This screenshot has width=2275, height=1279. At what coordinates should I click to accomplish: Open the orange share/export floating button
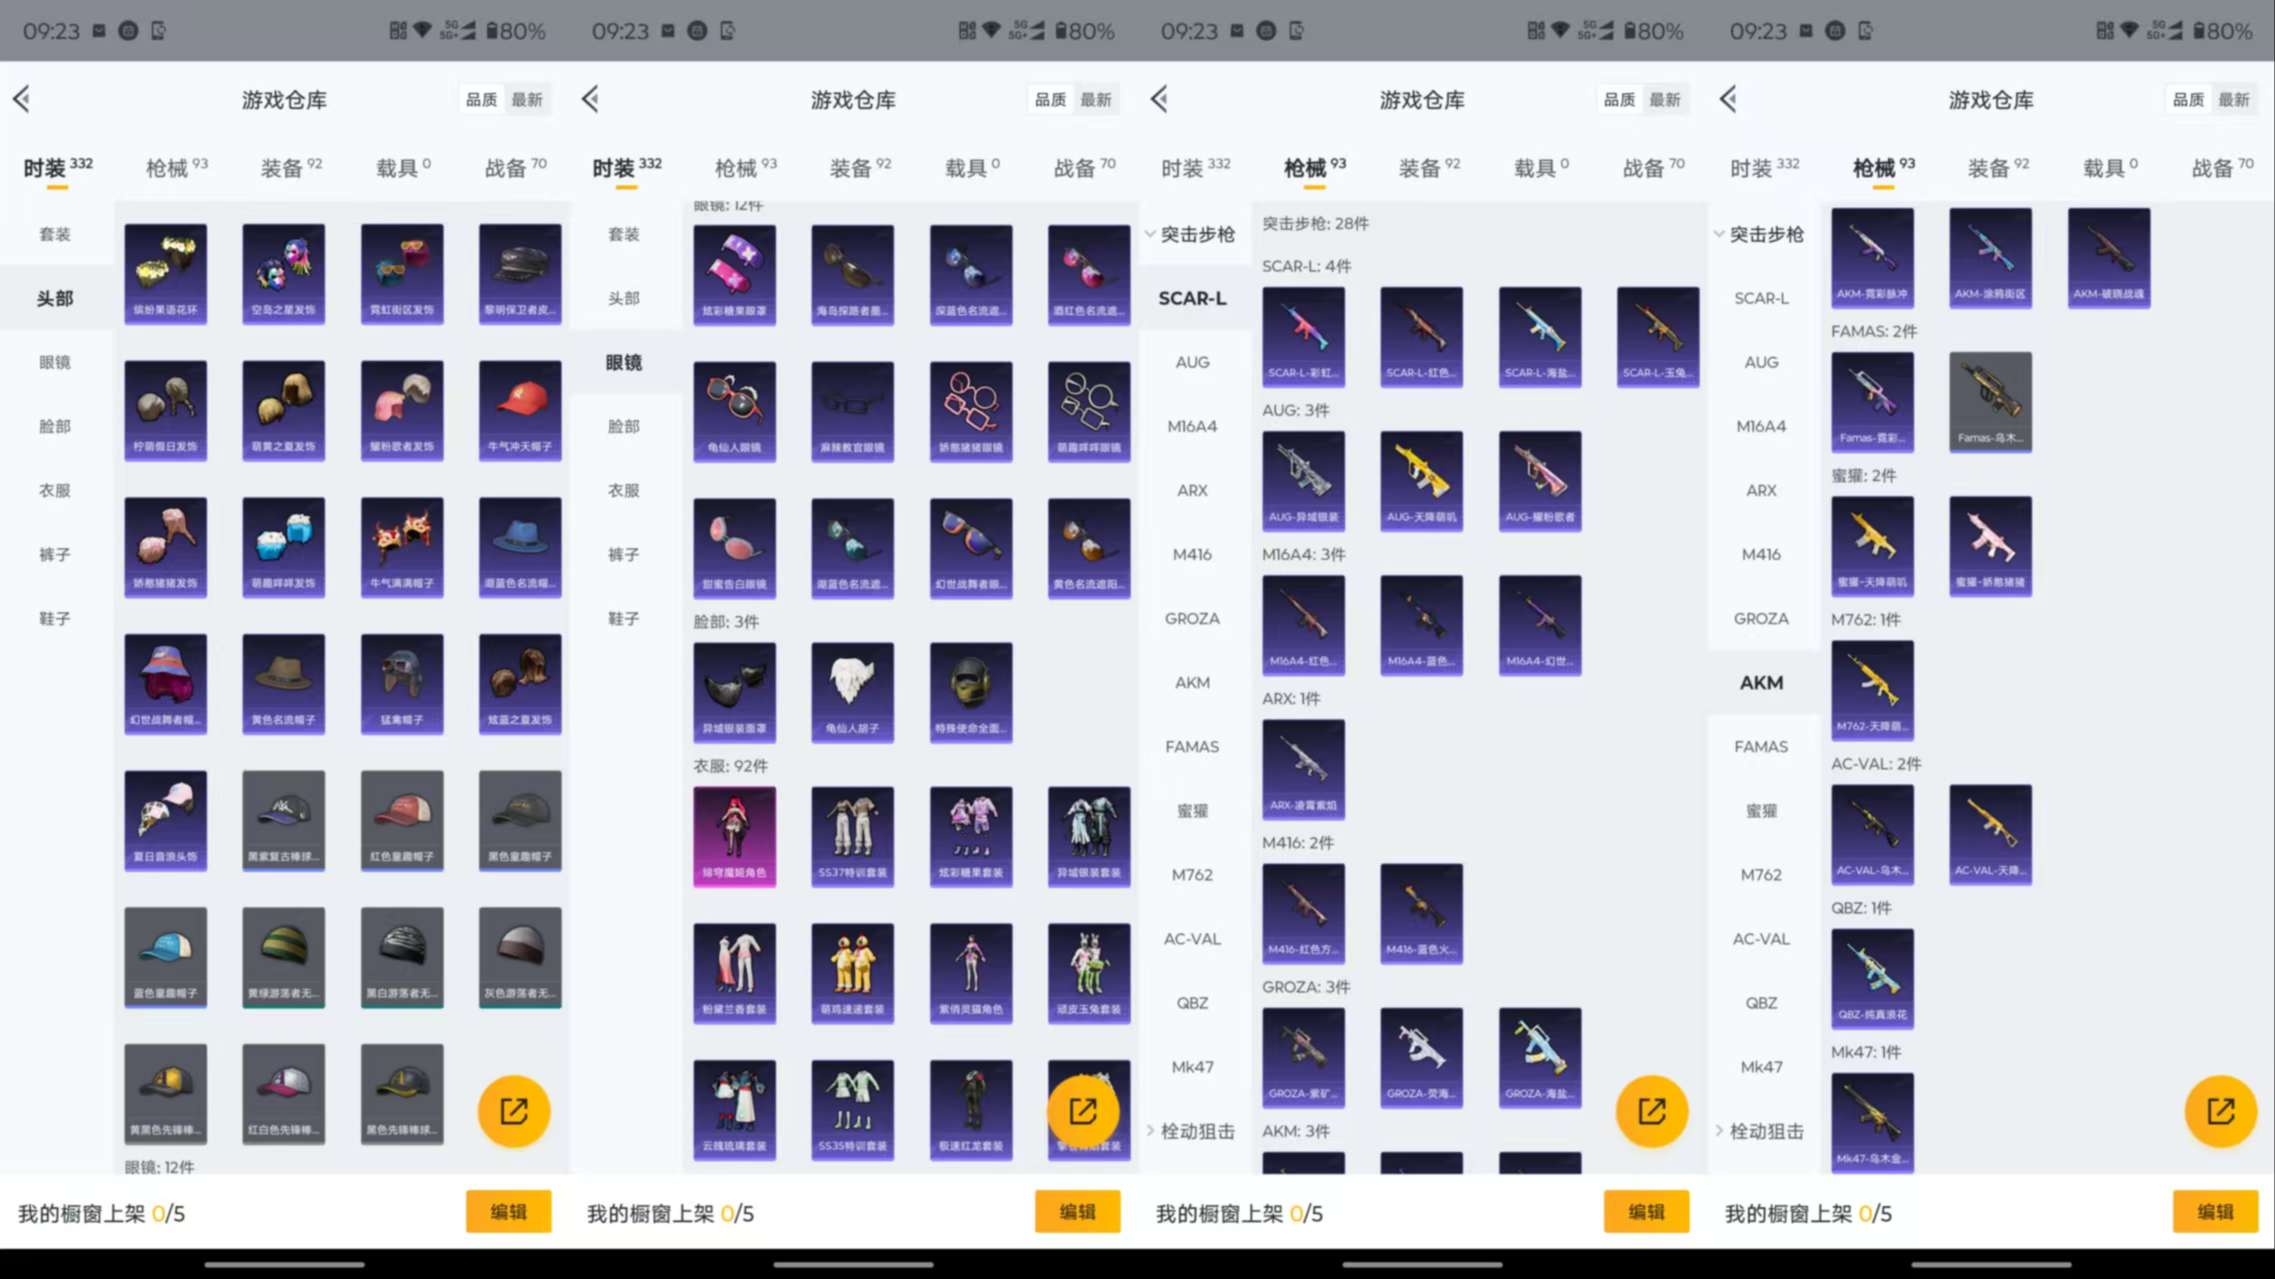[x=513, y=1110]
